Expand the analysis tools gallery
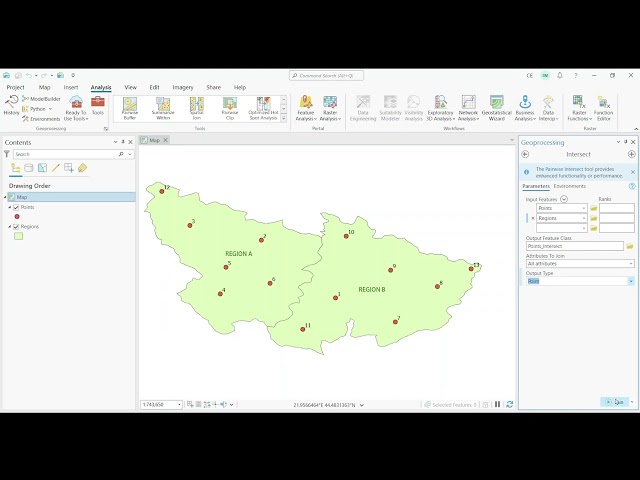The width and height of the screenshot is (640, 480). (284, 118)
